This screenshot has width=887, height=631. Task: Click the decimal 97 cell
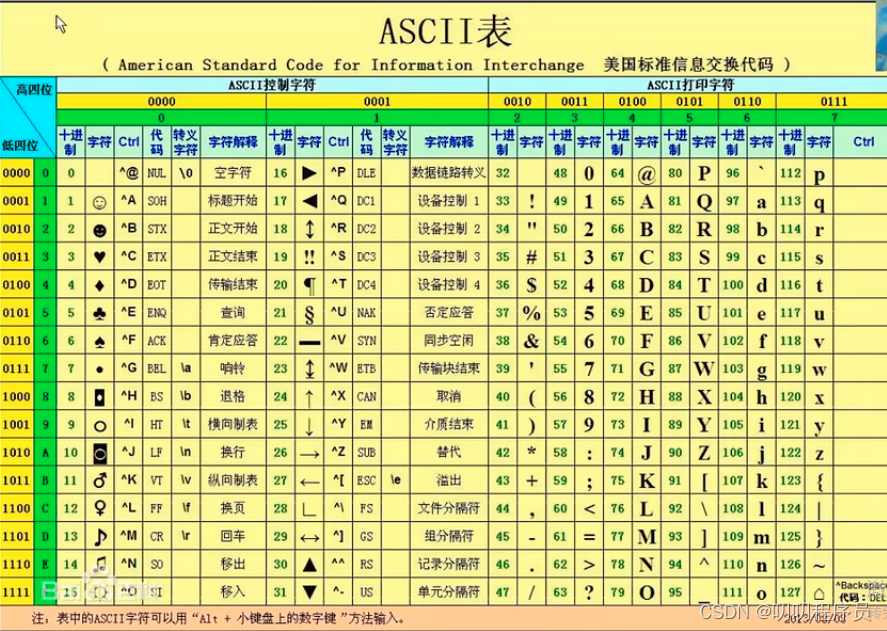click(x=733, y=201)
